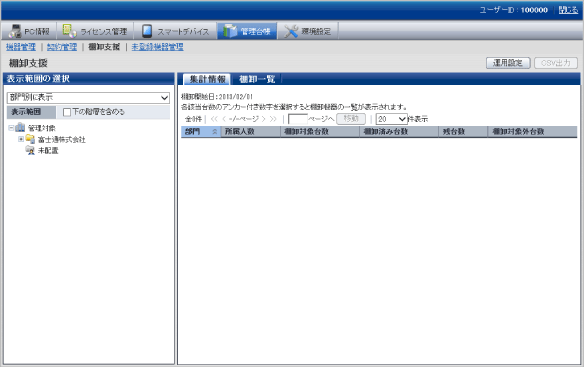Open the 20件表示 count dropdown
This screenshot has height=367, width=584.
391,119
